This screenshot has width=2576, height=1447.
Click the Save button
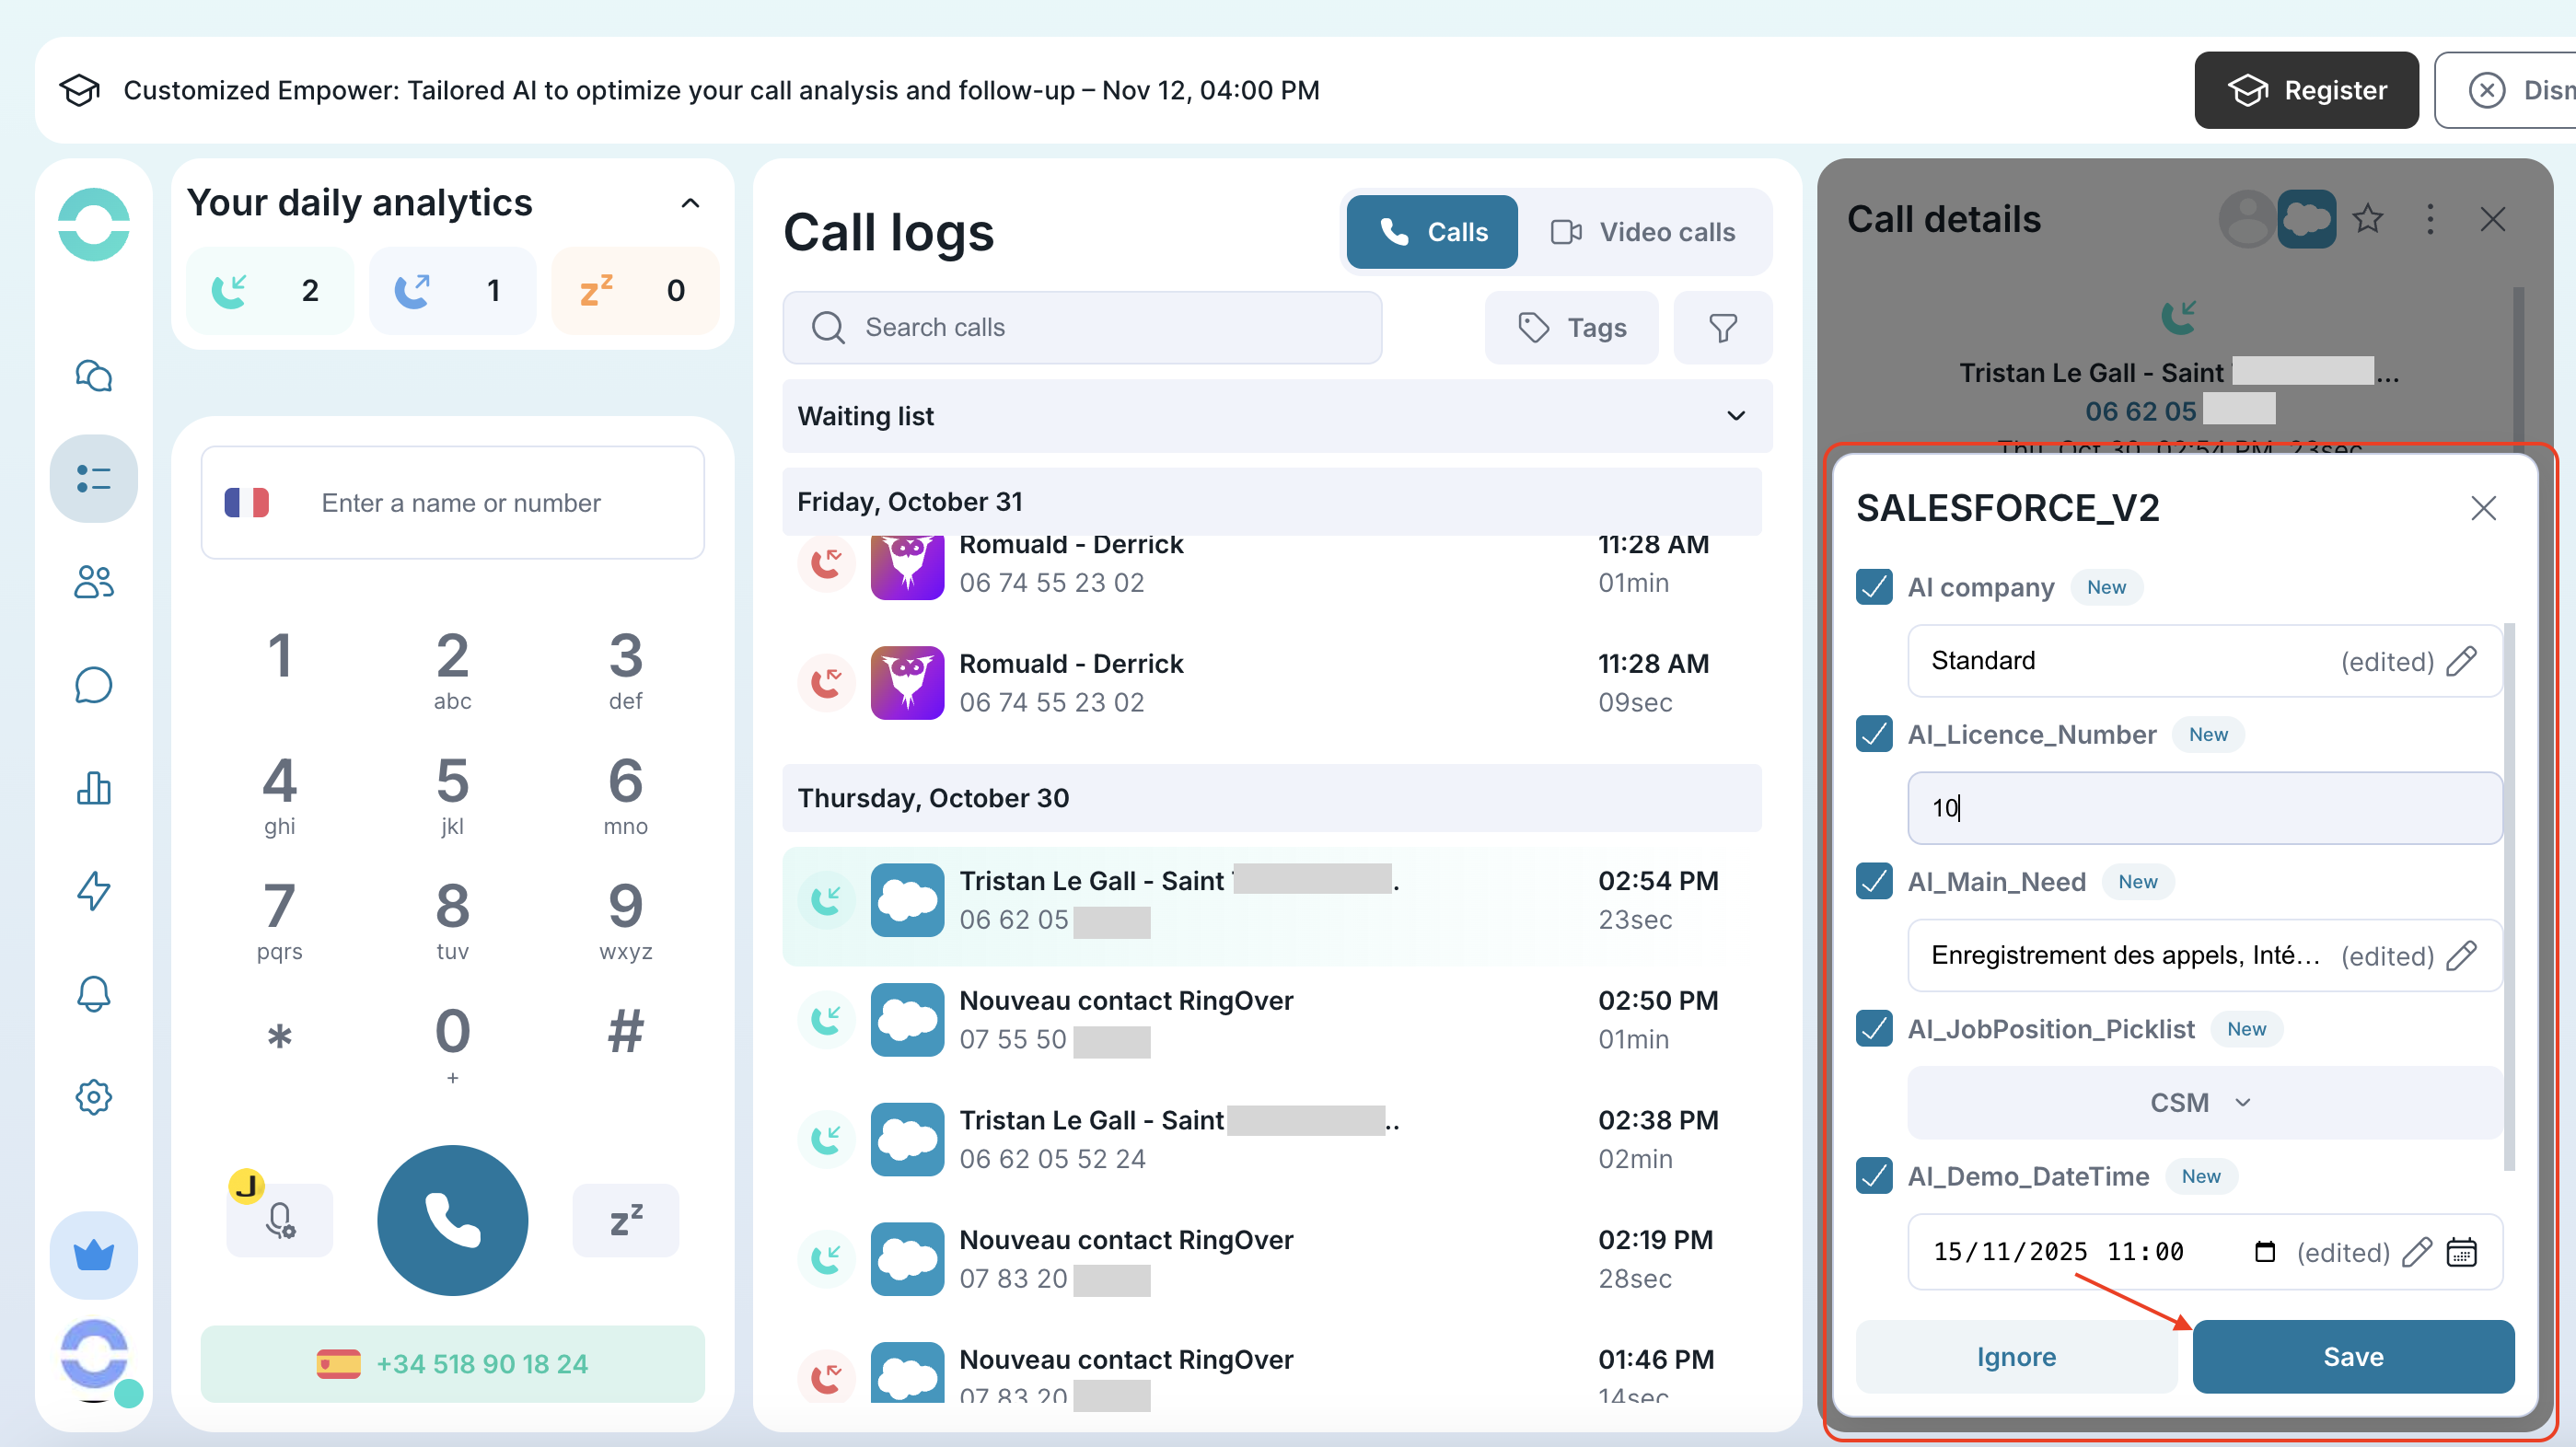2352,1356
